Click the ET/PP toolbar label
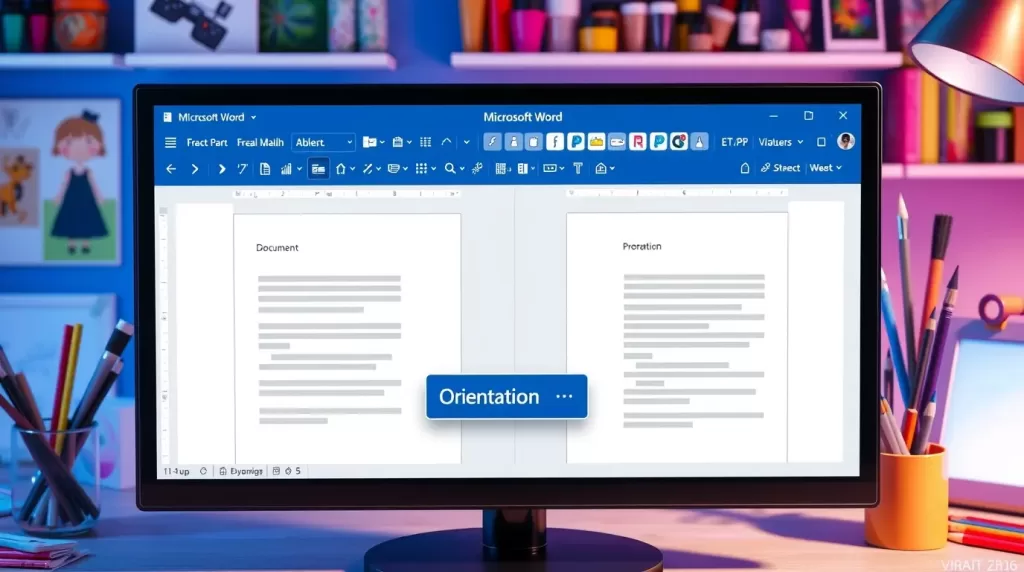The height and width of the screenshot is (572, 1024). [735, 142]
